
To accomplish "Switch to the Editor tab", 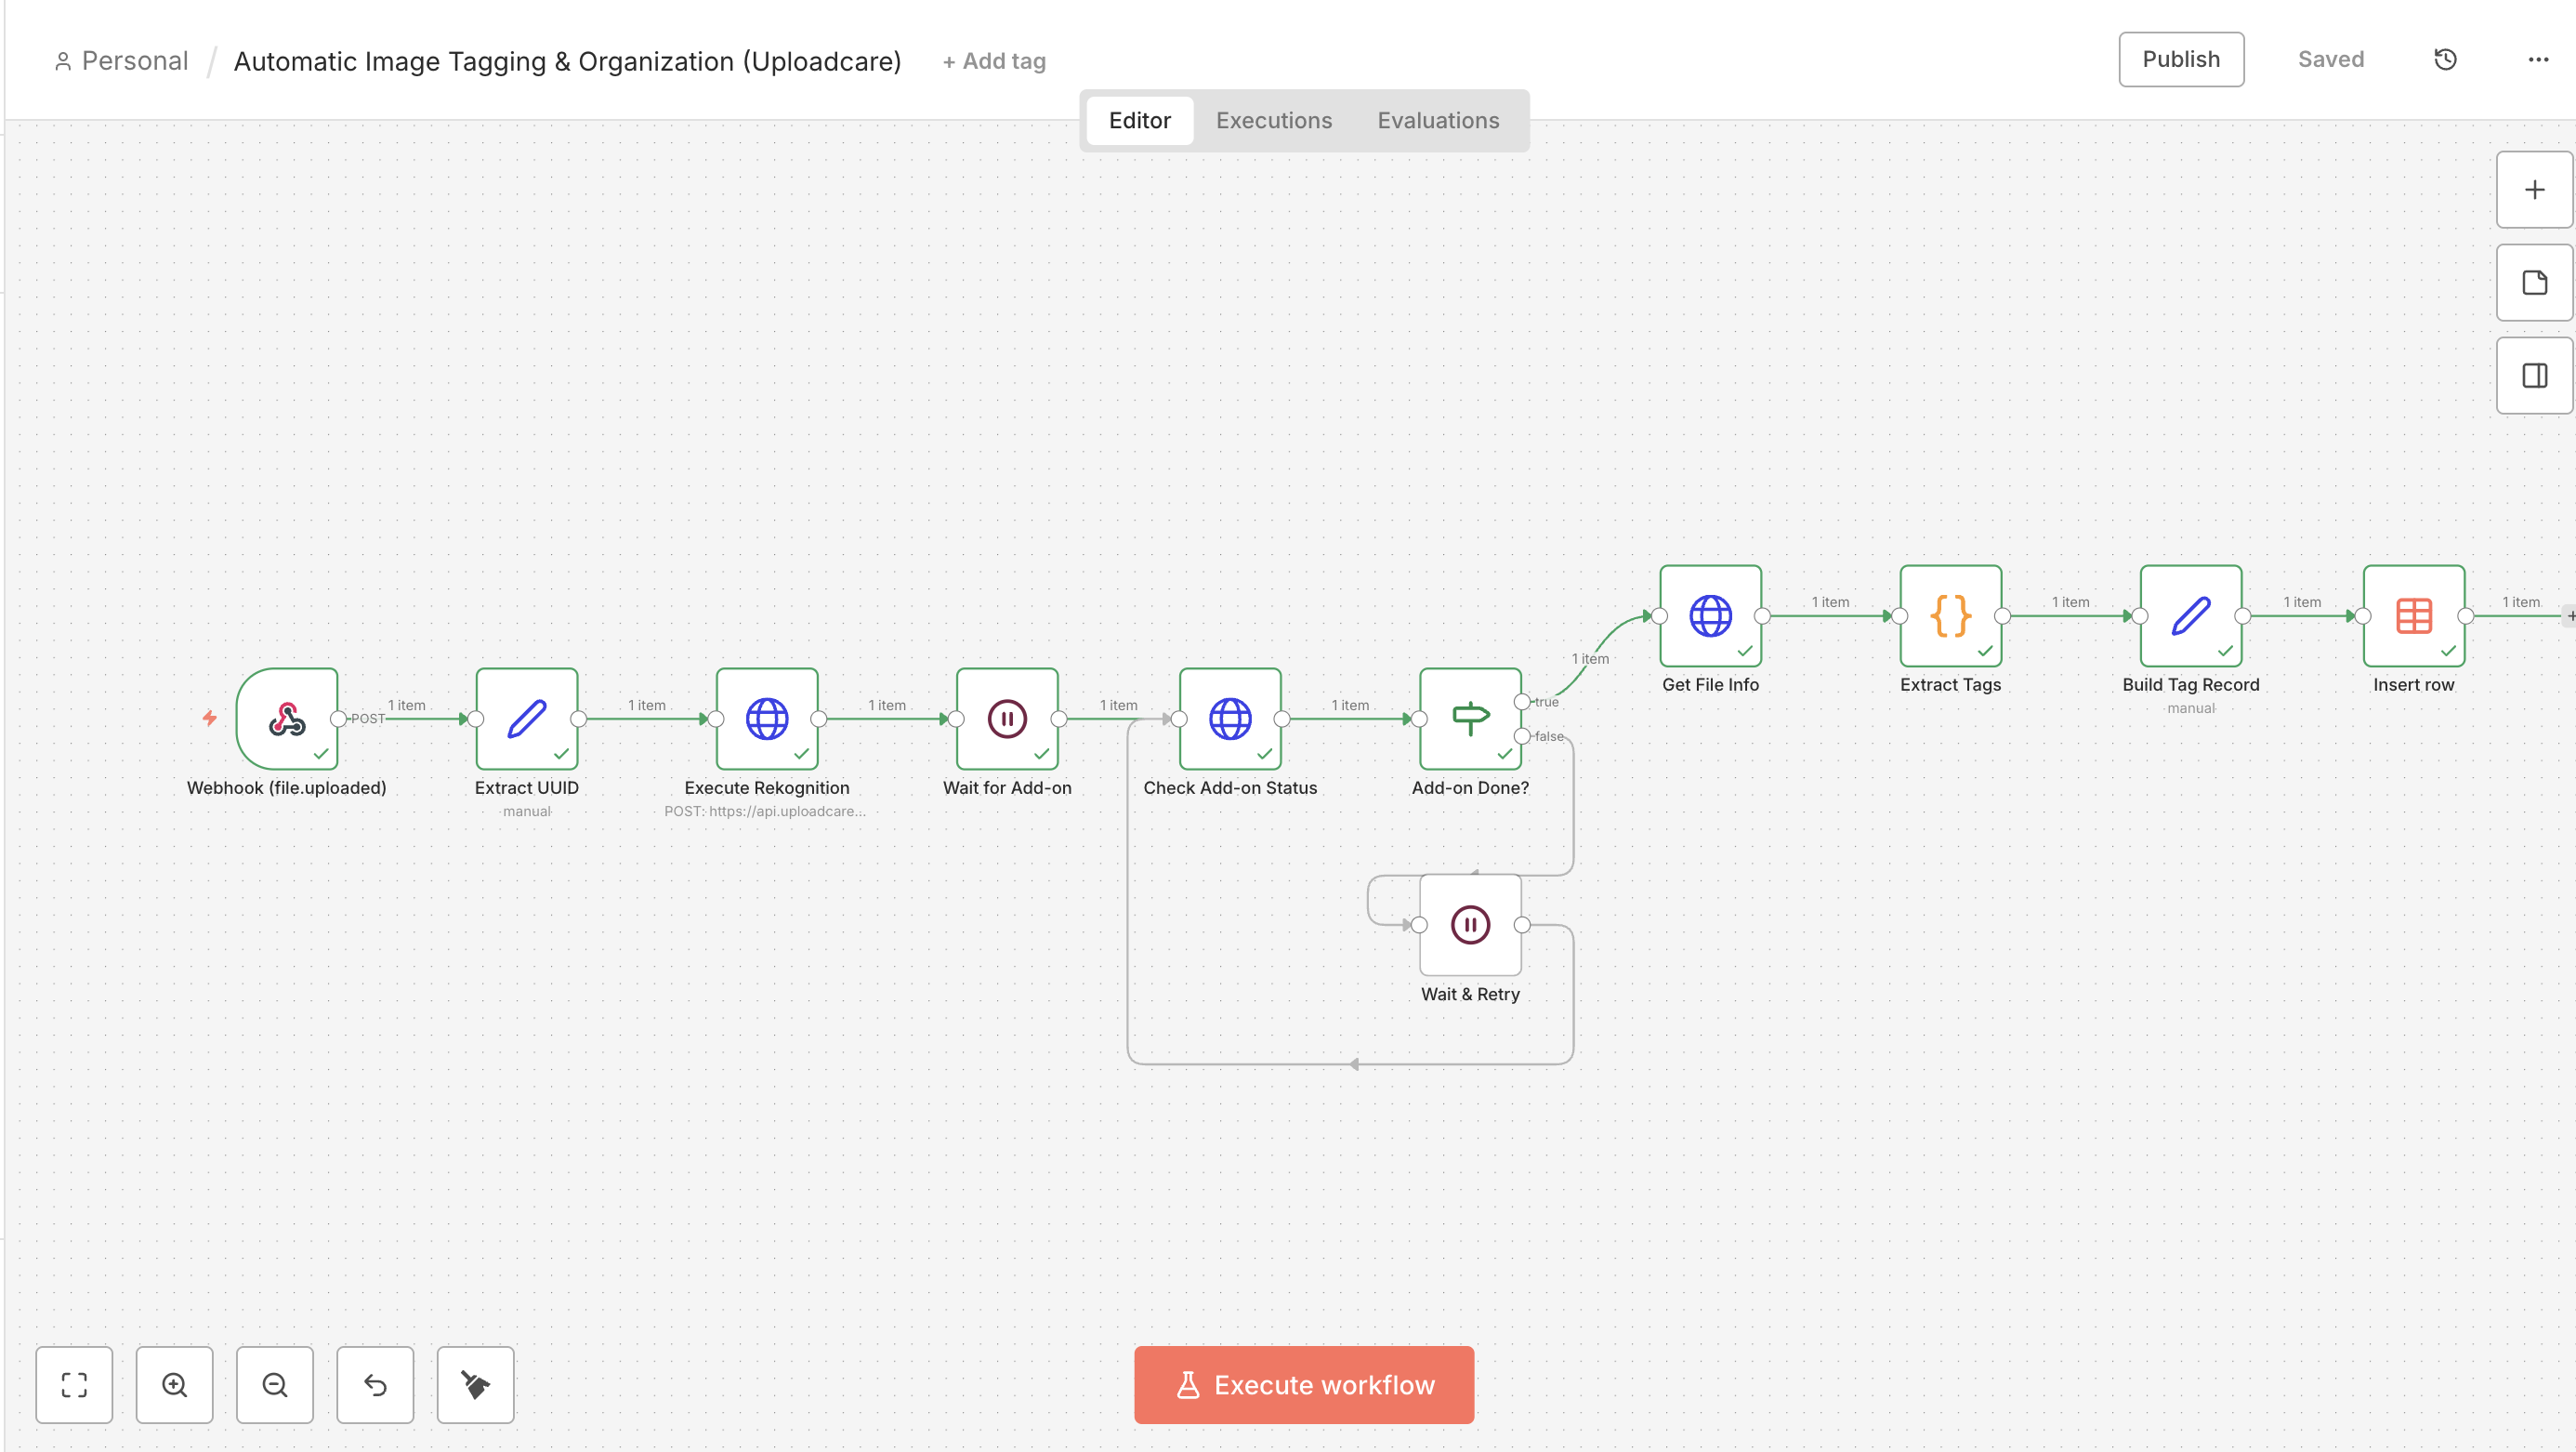I will point(1139,121).
